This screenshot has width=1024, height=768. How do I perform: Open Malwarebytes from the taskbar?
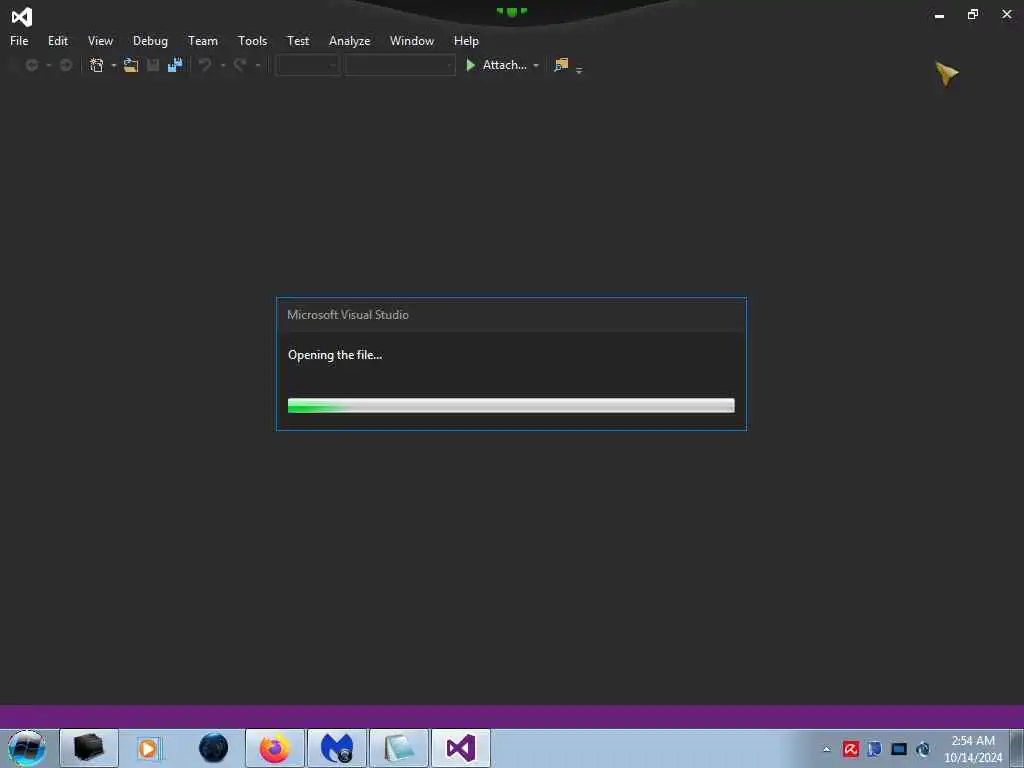coord(336,748)
